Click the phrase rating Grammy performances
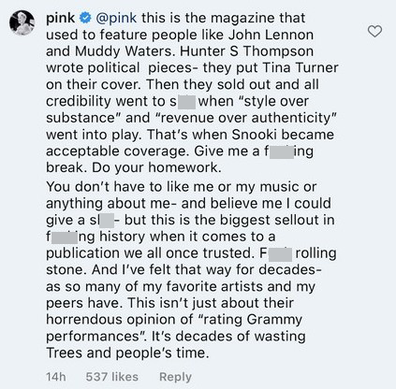The width and height of the screenshot is (396, 389). pyautogui.click(x=174, y=328)
